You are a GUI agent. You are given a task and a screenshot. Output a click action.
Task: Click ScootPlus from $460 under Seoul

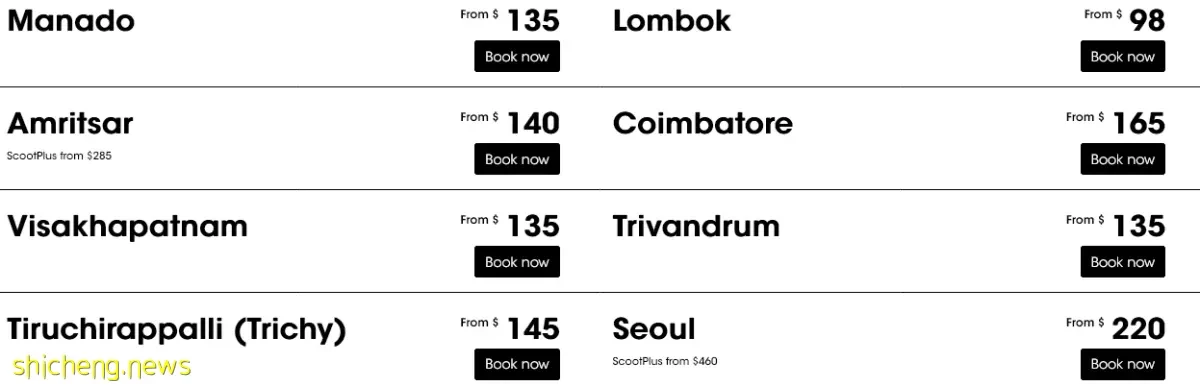click(665, 361)
